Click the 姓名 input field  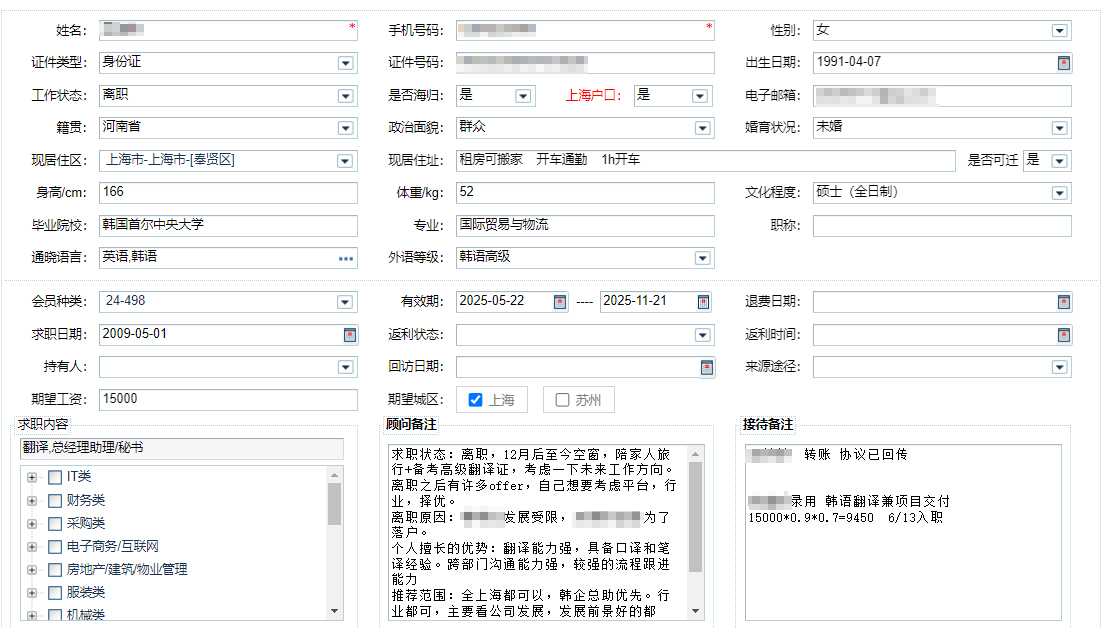[228, 30]
